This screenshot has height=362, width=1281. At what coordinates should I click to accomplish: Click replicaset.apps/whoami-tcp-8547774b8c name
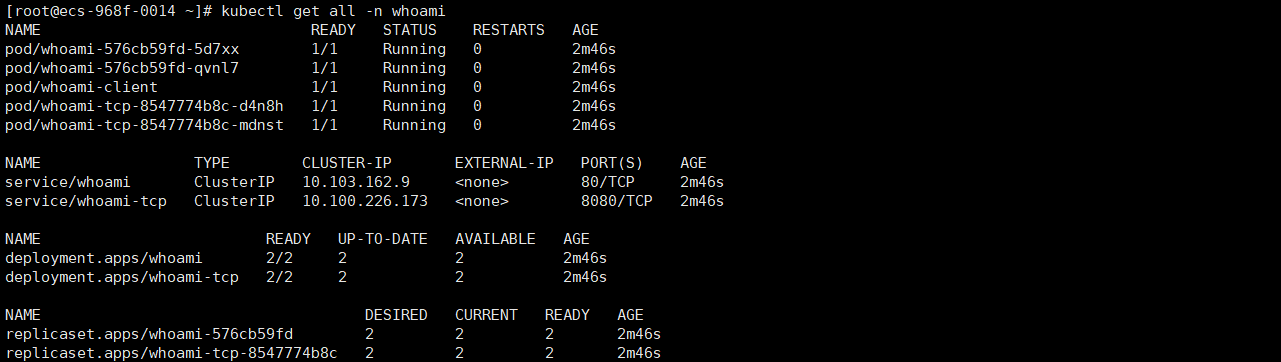pyautogui.click(x=171, y=353)
